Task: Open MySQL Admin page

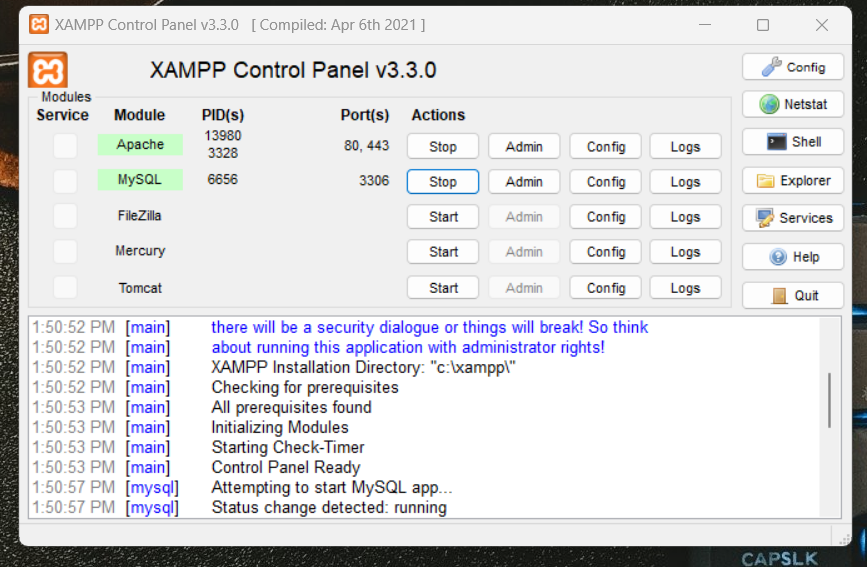Action: (524, 181)
